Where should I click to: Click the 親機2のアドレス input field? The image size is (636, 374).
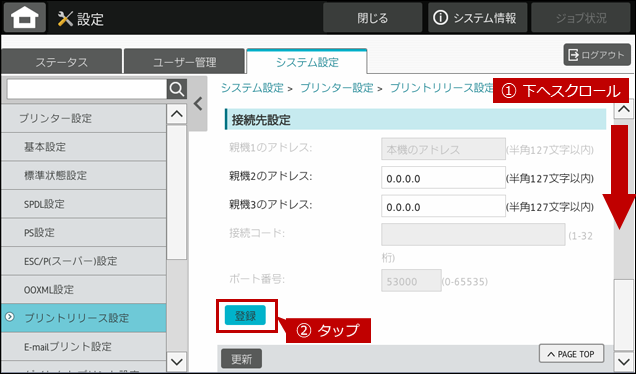[x=443, y=178]
